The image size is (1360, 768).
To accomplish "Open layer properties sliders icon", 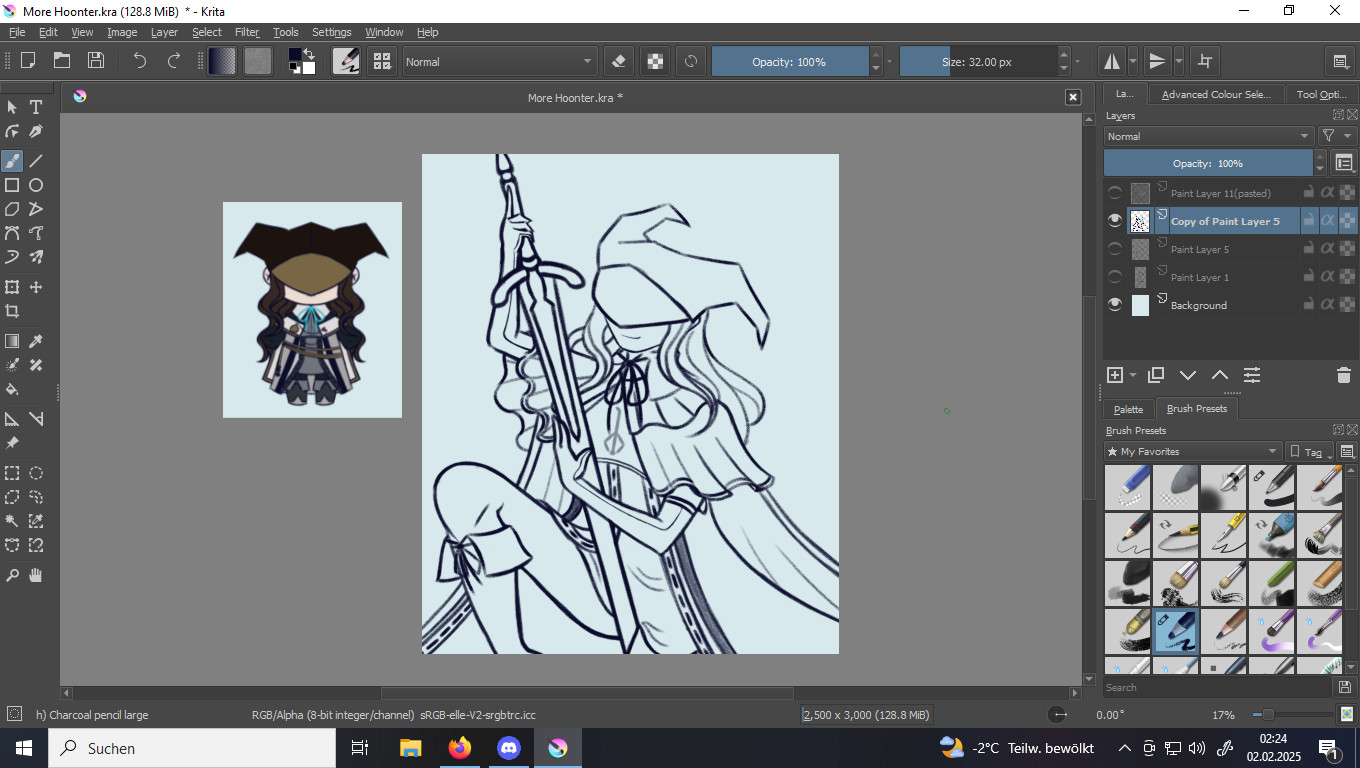I will 1252,375.
